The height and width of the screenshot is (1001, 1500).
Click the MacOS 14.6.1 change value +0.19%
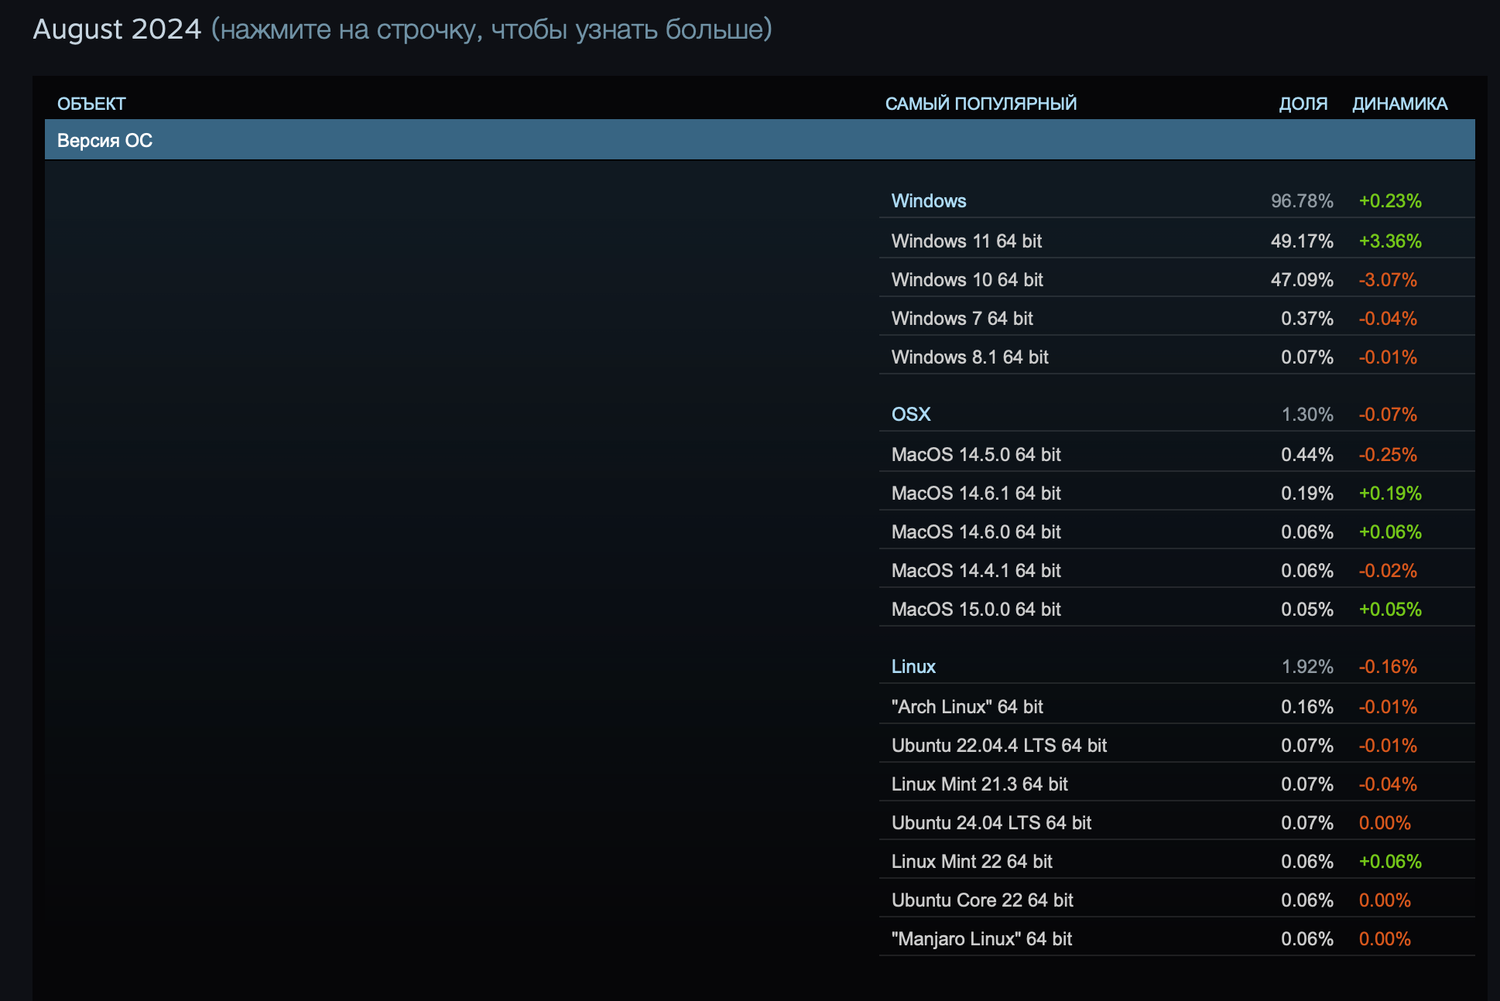click(x=1390, y=494)
